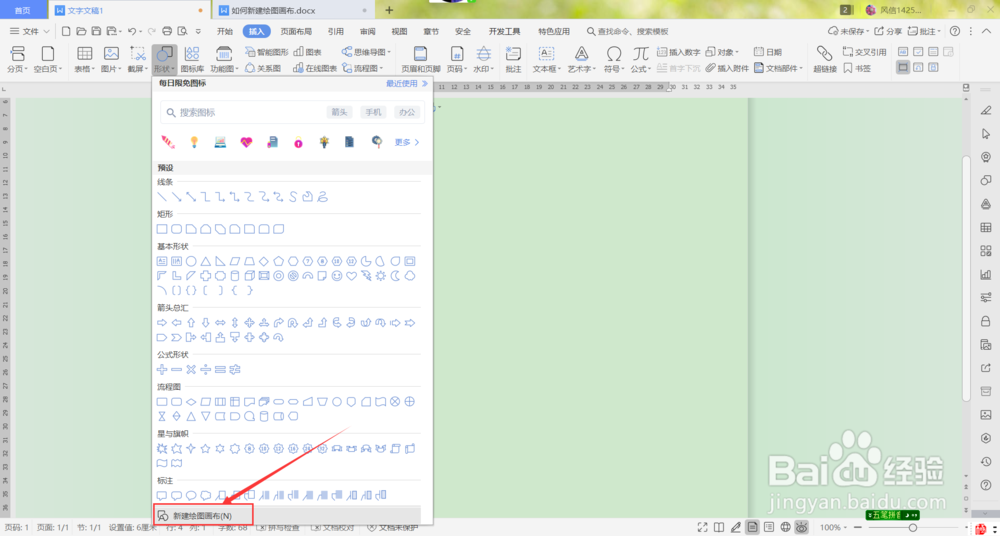Insert a 智能图形 smart graphic
Image resolution: width=1000 pixels, height=536 pixels.
click(267, 52)
